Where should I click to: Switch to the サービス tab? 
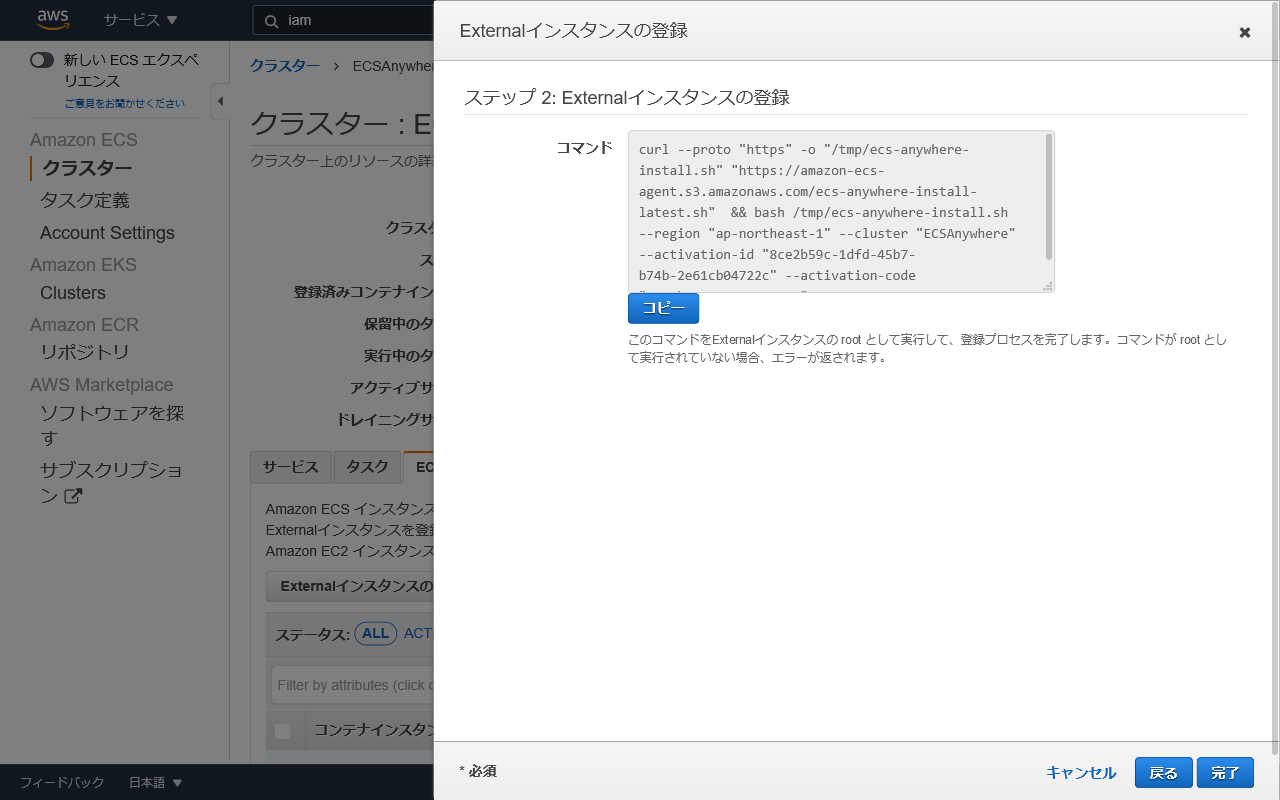pyautogui.click(x=290, y=467)
